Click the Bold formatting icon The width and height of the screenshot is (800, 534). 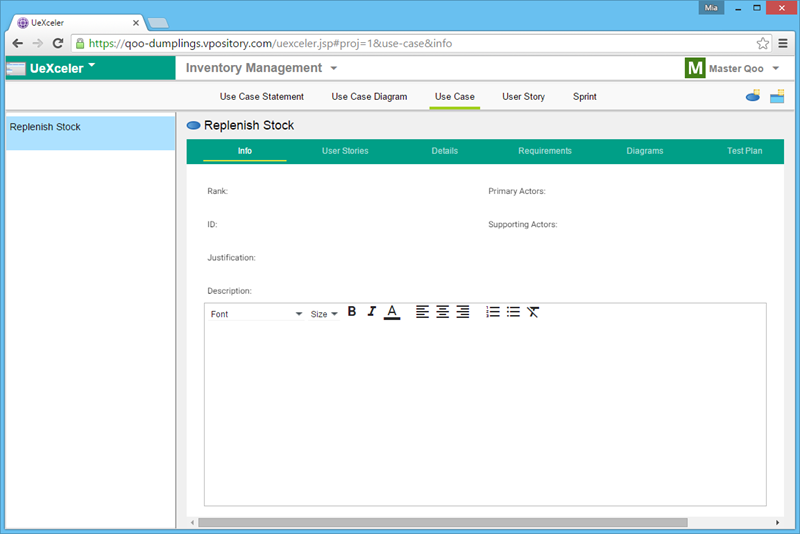tap(352, 312)
